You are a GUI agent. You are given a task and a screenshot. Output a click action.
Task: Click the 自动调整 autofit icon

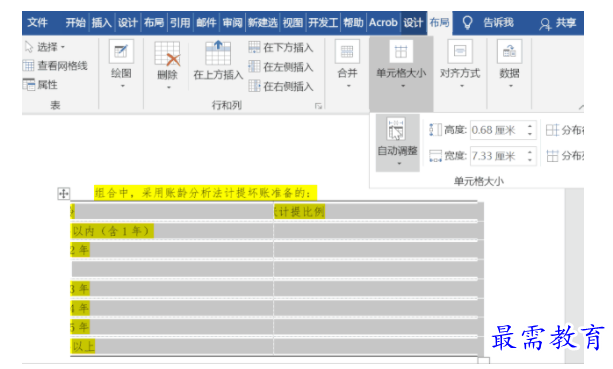point(396,129)
